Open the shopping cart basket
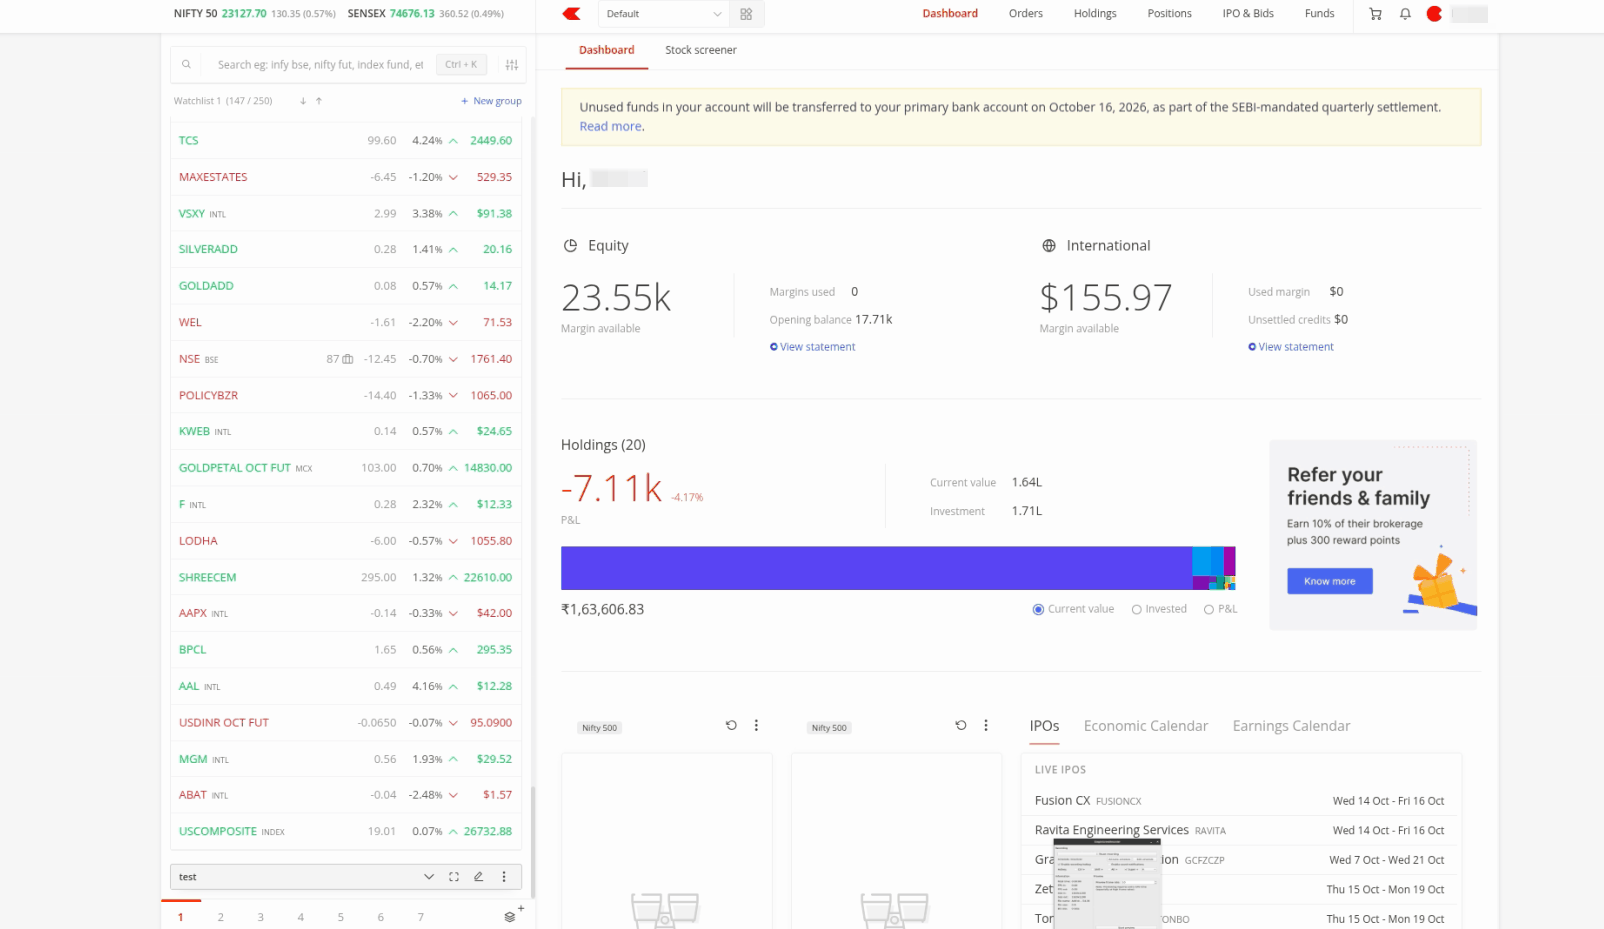The image size is (1604, 929). [1375, 14]
